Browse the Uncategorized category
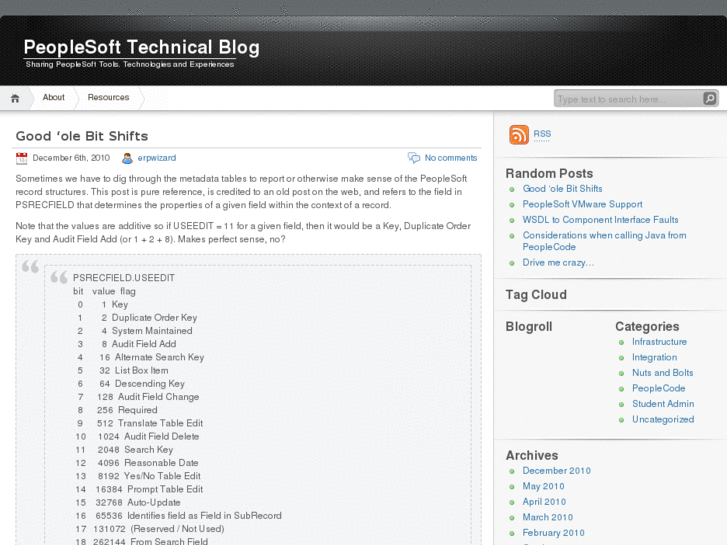727x545 pixels. point(663,419)
